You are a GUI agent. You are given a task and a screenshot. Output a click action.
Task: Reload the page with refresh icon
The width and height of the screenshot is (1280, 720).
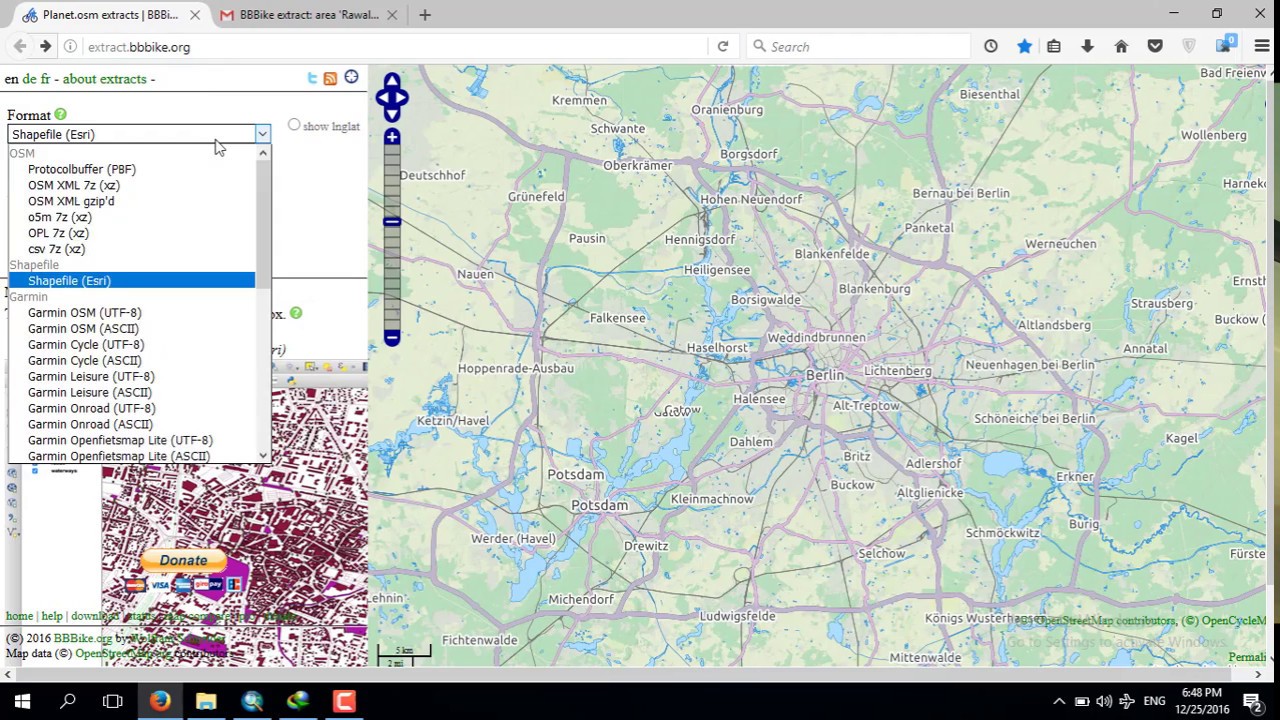(722, 46)
